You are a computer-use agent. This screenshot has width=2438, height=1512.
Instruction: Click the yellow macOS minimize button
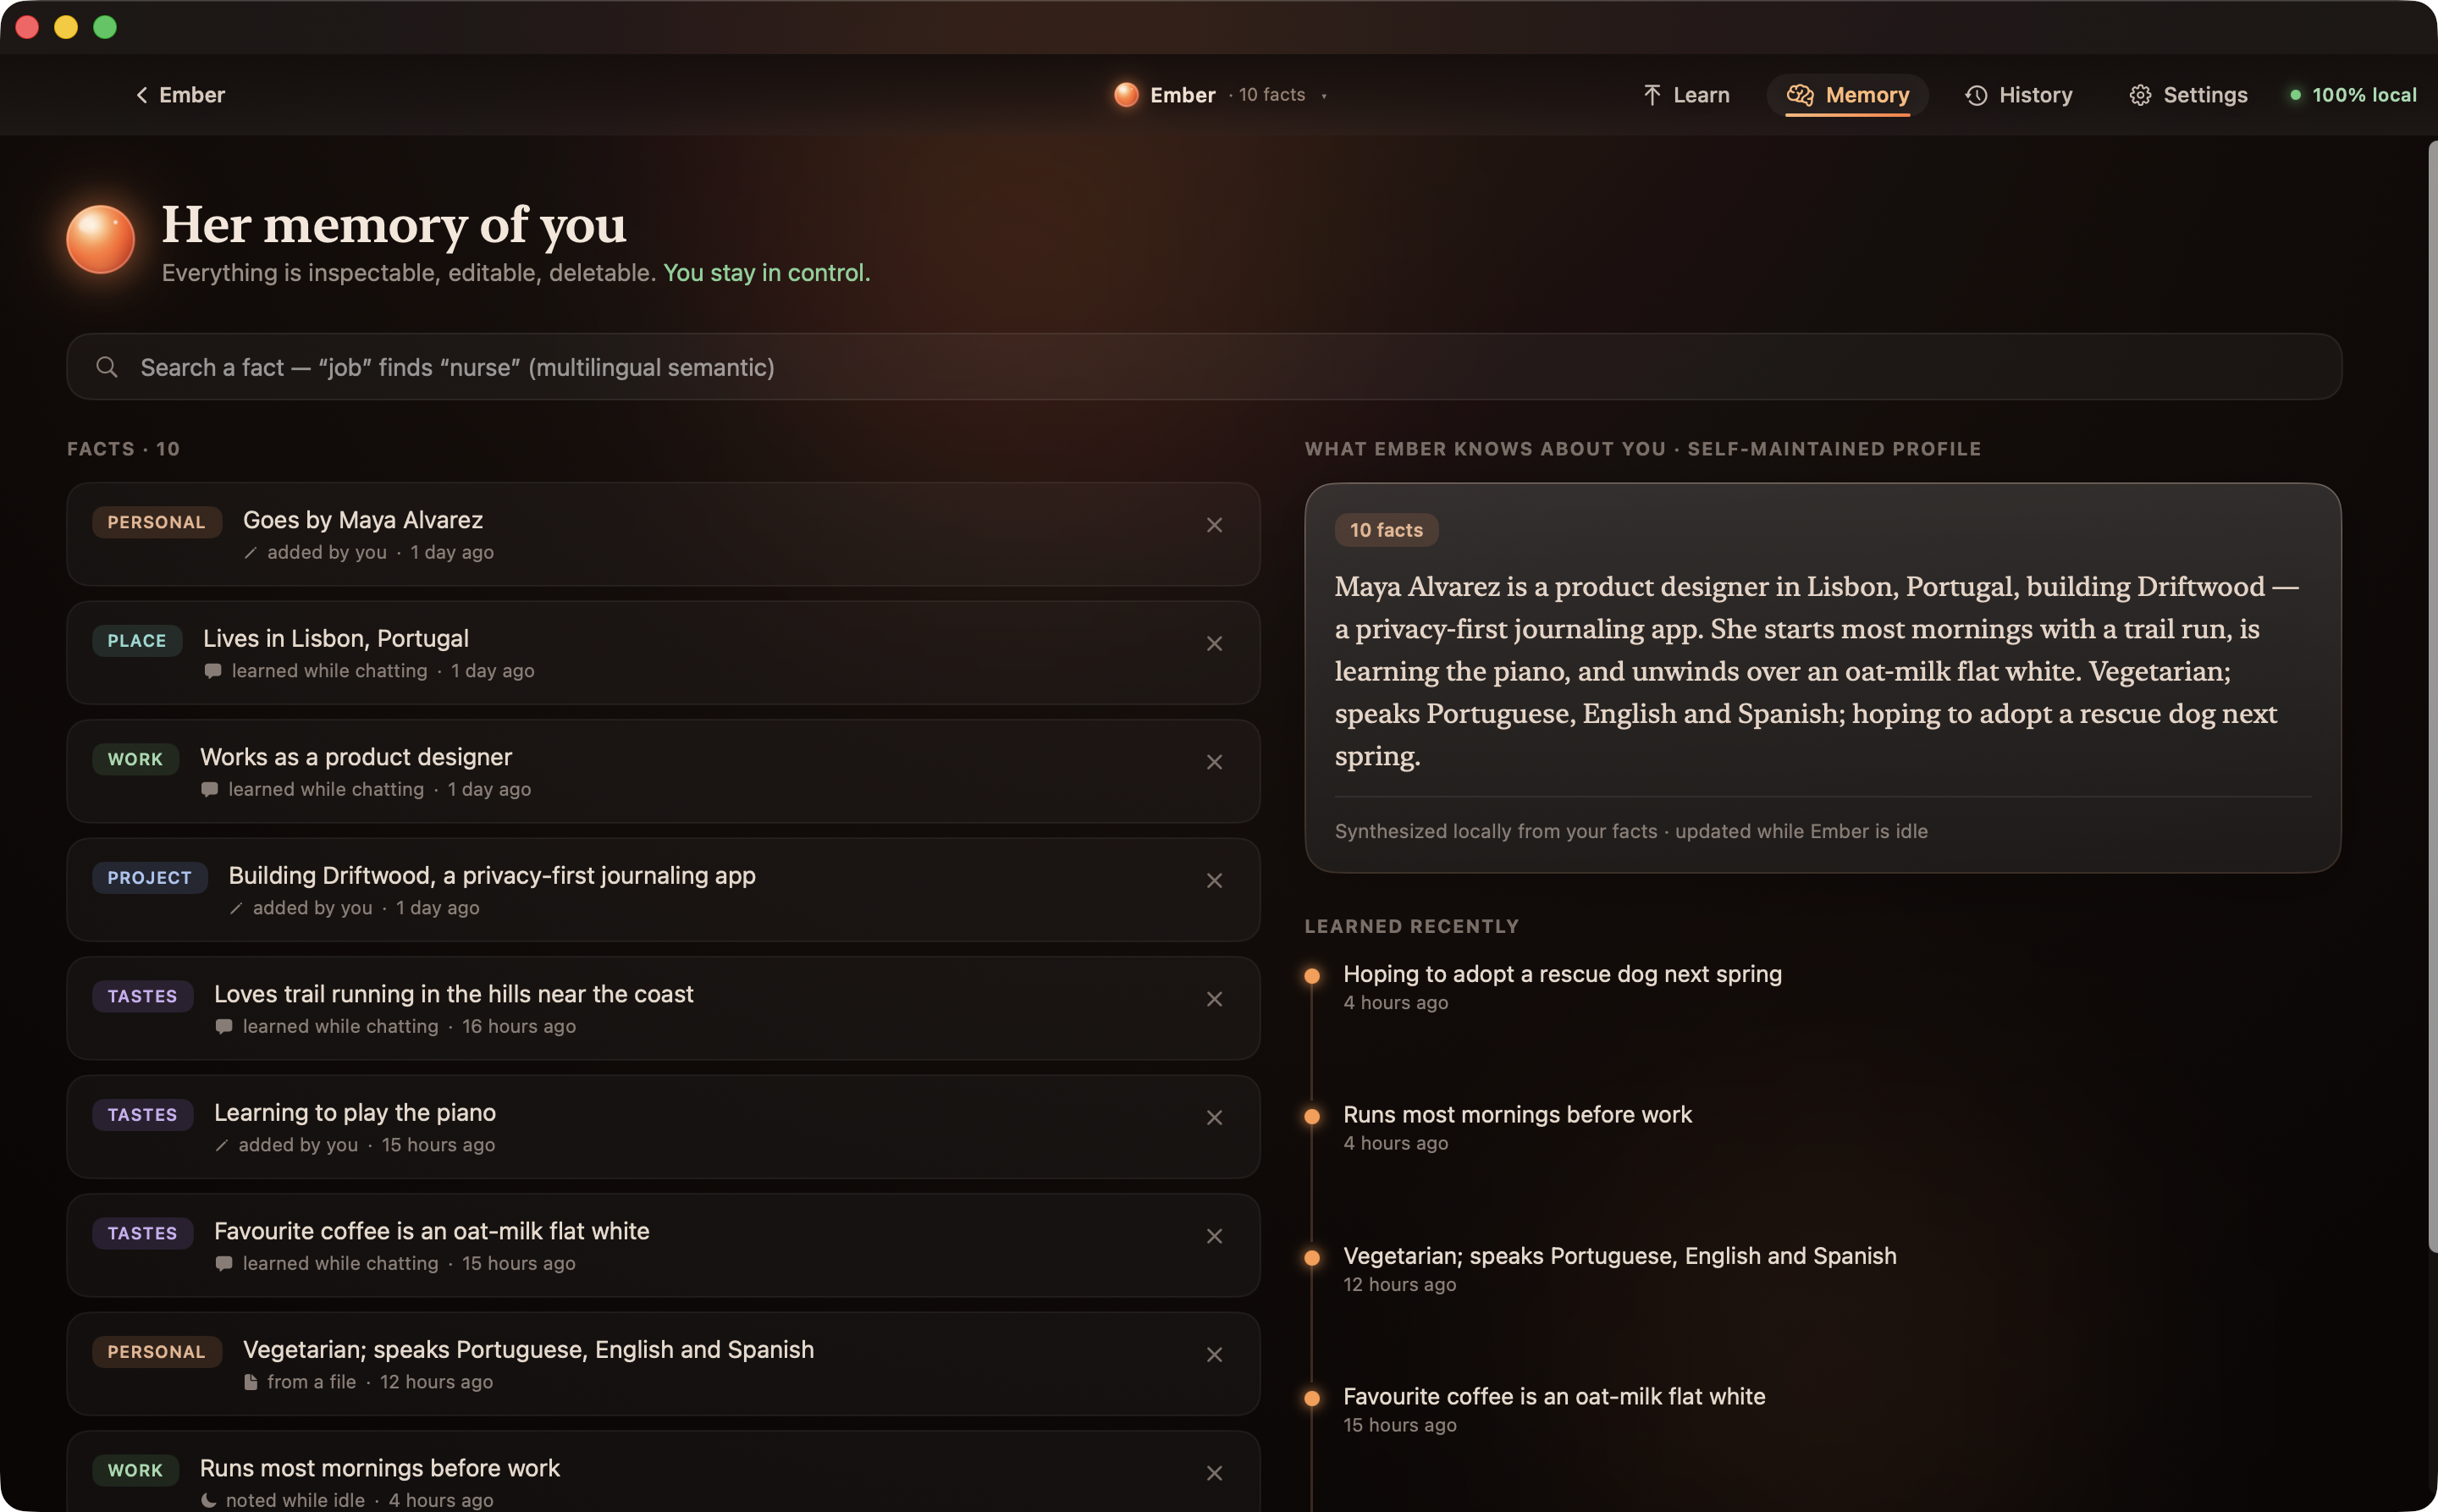pos(66,27)
